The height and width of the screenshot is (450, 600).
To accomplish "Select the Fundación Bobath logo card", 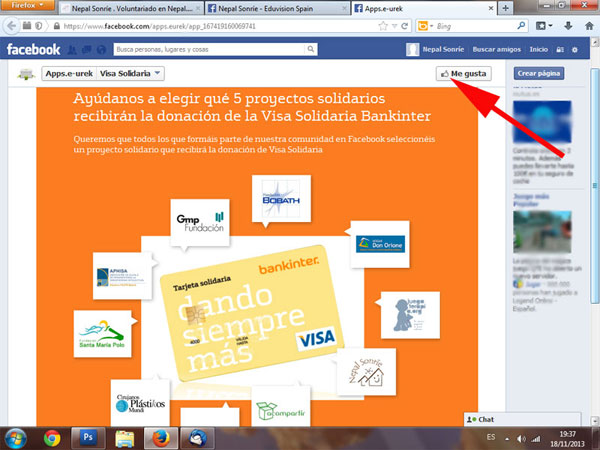I will [x=281, y=199].
